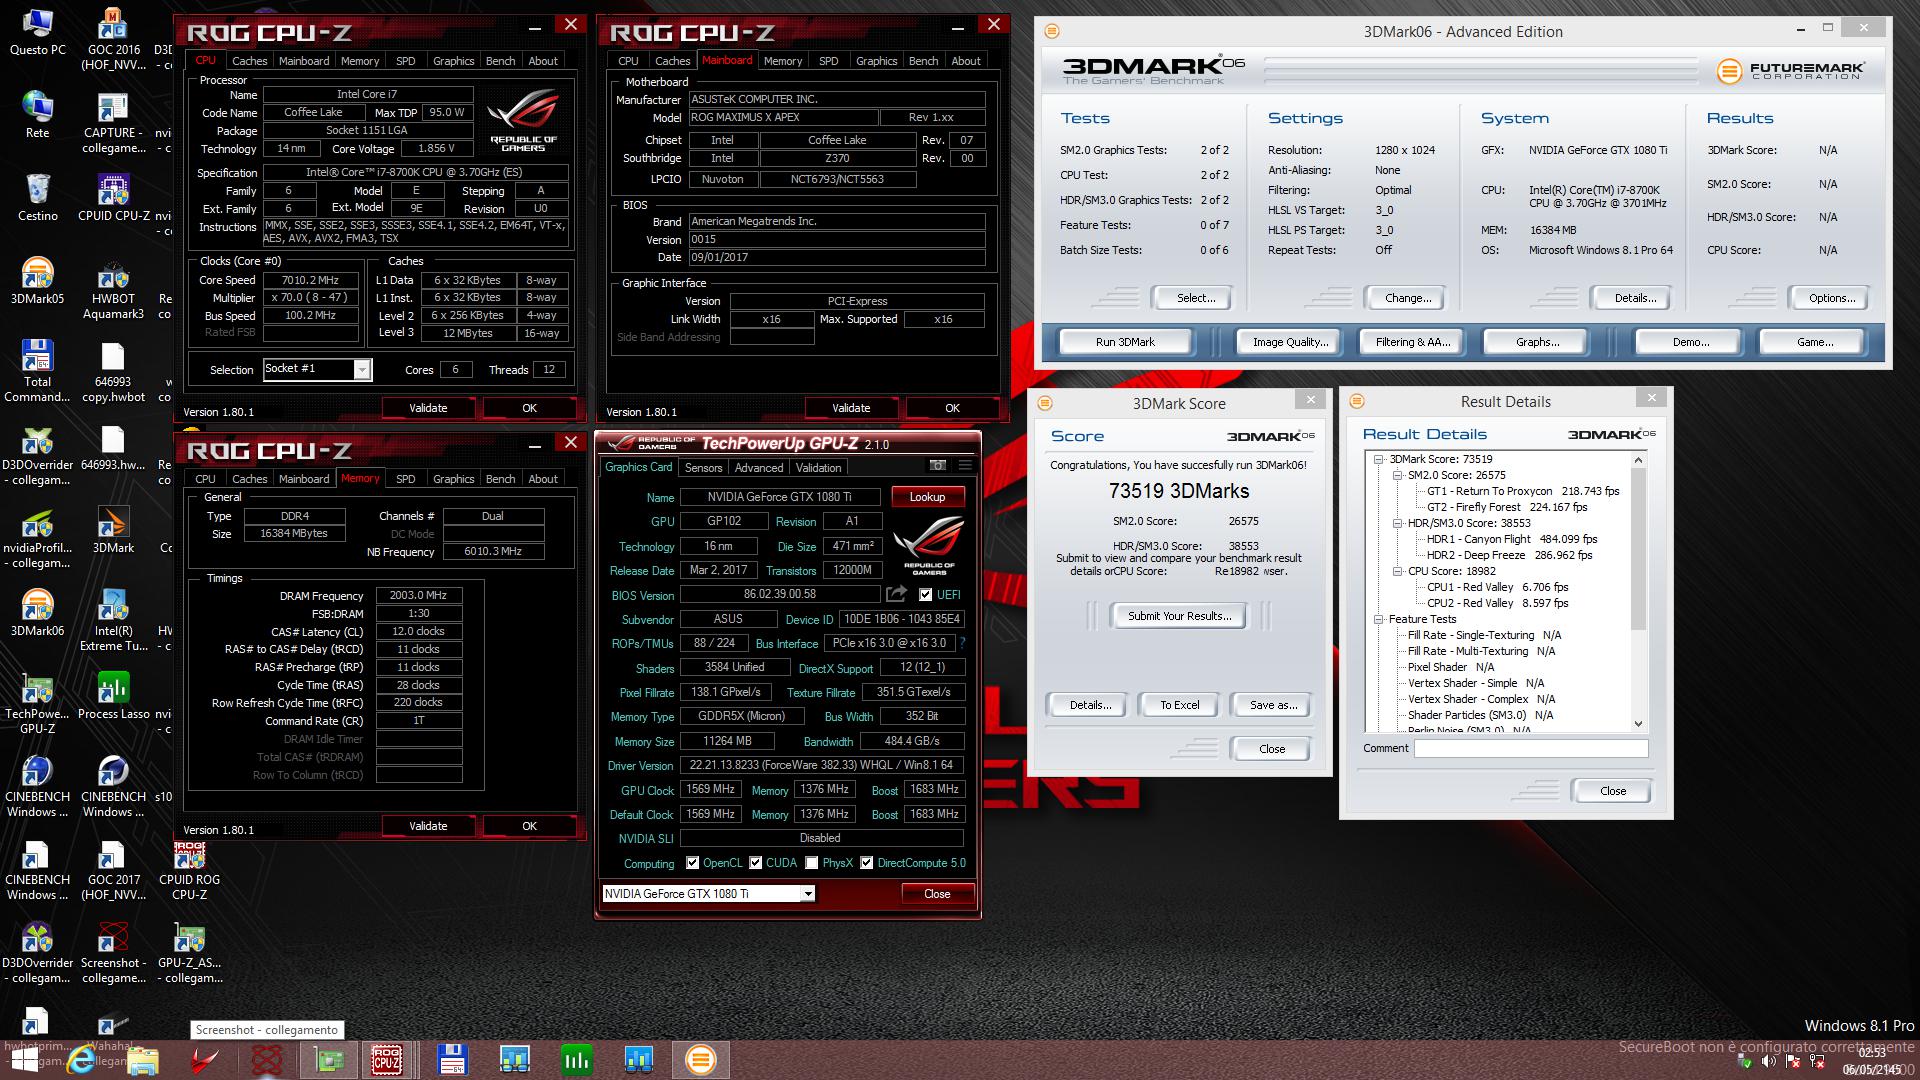Open the Rete network desktop icon
This screenshot has height=1080, width=1920.
click(37, 114)
